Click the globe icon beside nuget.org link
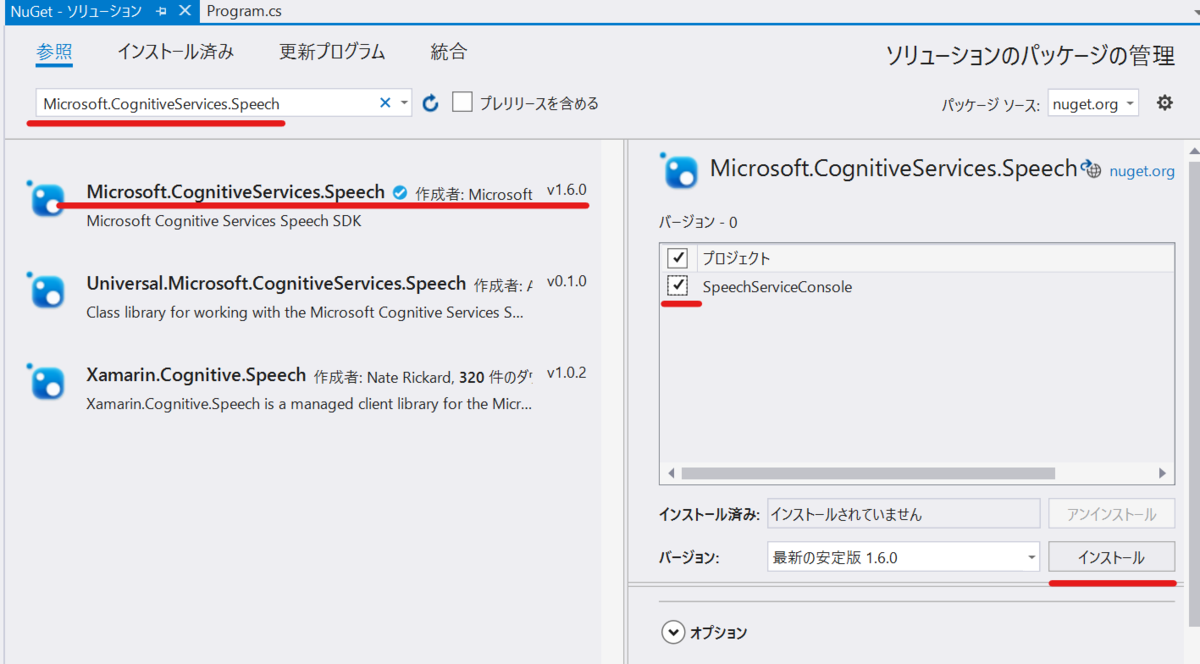The height and width of the screenshot is (664, 1200). [x=1092, y=170]
